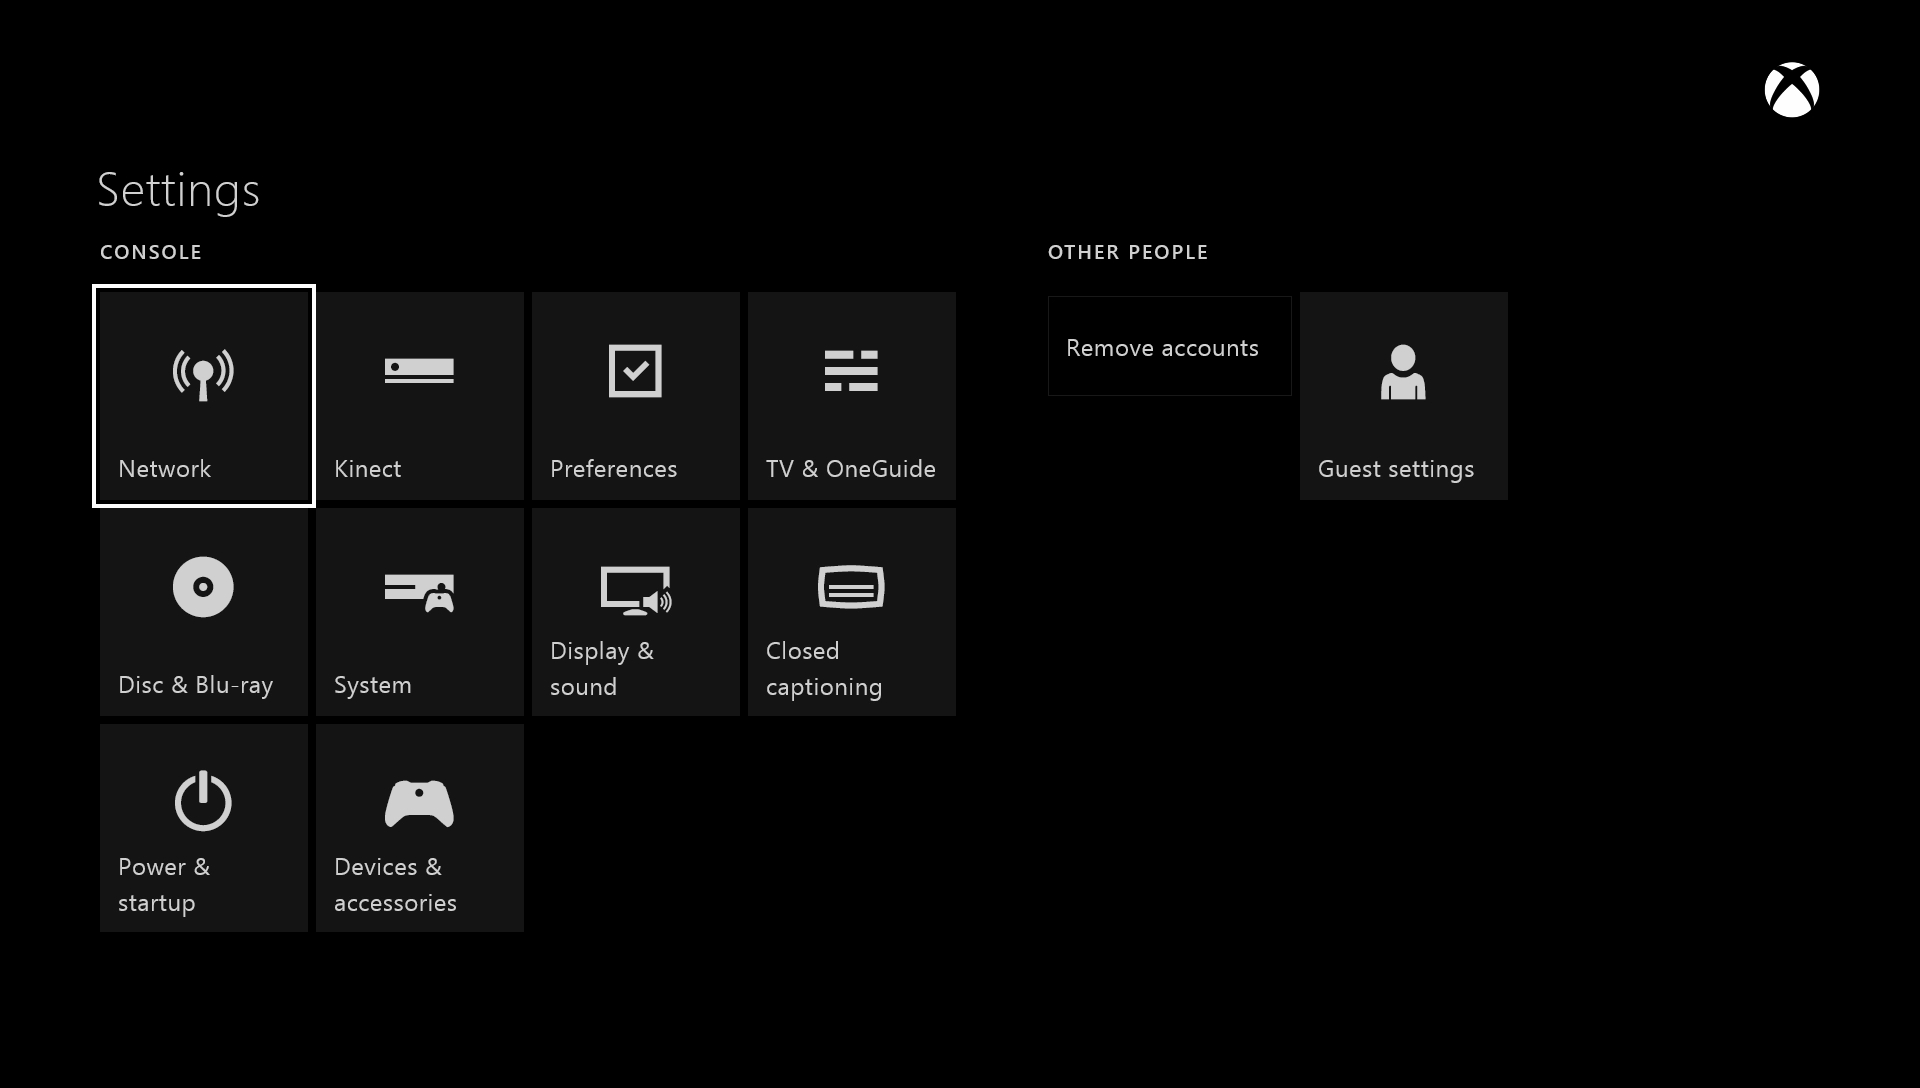
Task: Navigate to Console section
Action: click(x=149, y=252)
